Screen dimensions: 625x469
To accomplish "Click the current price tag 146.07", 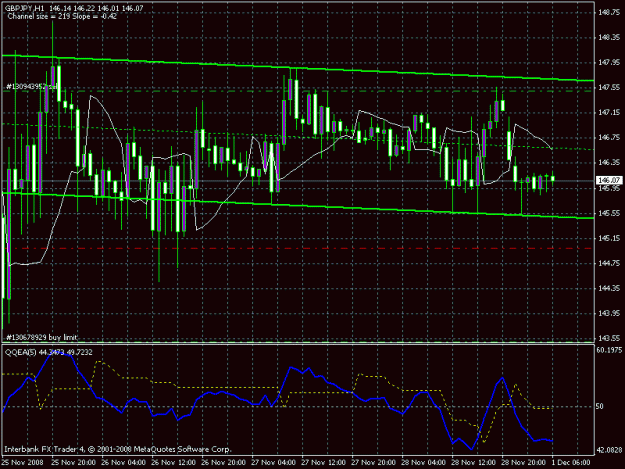I will coord(609,181).
